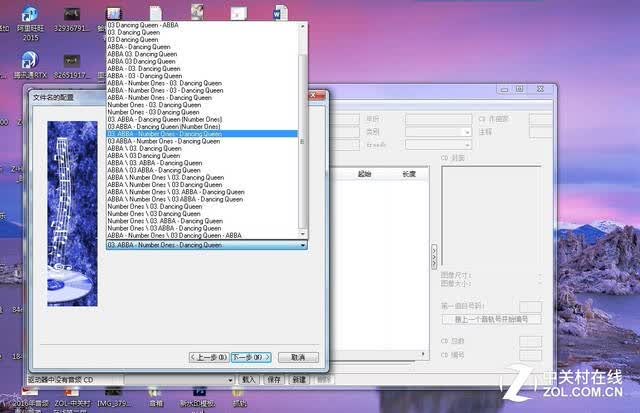Open the 音箱 folder icon on desktop
Image resolution: width=640 pixels, height=413 pixels.
click(x=156, y=396)
